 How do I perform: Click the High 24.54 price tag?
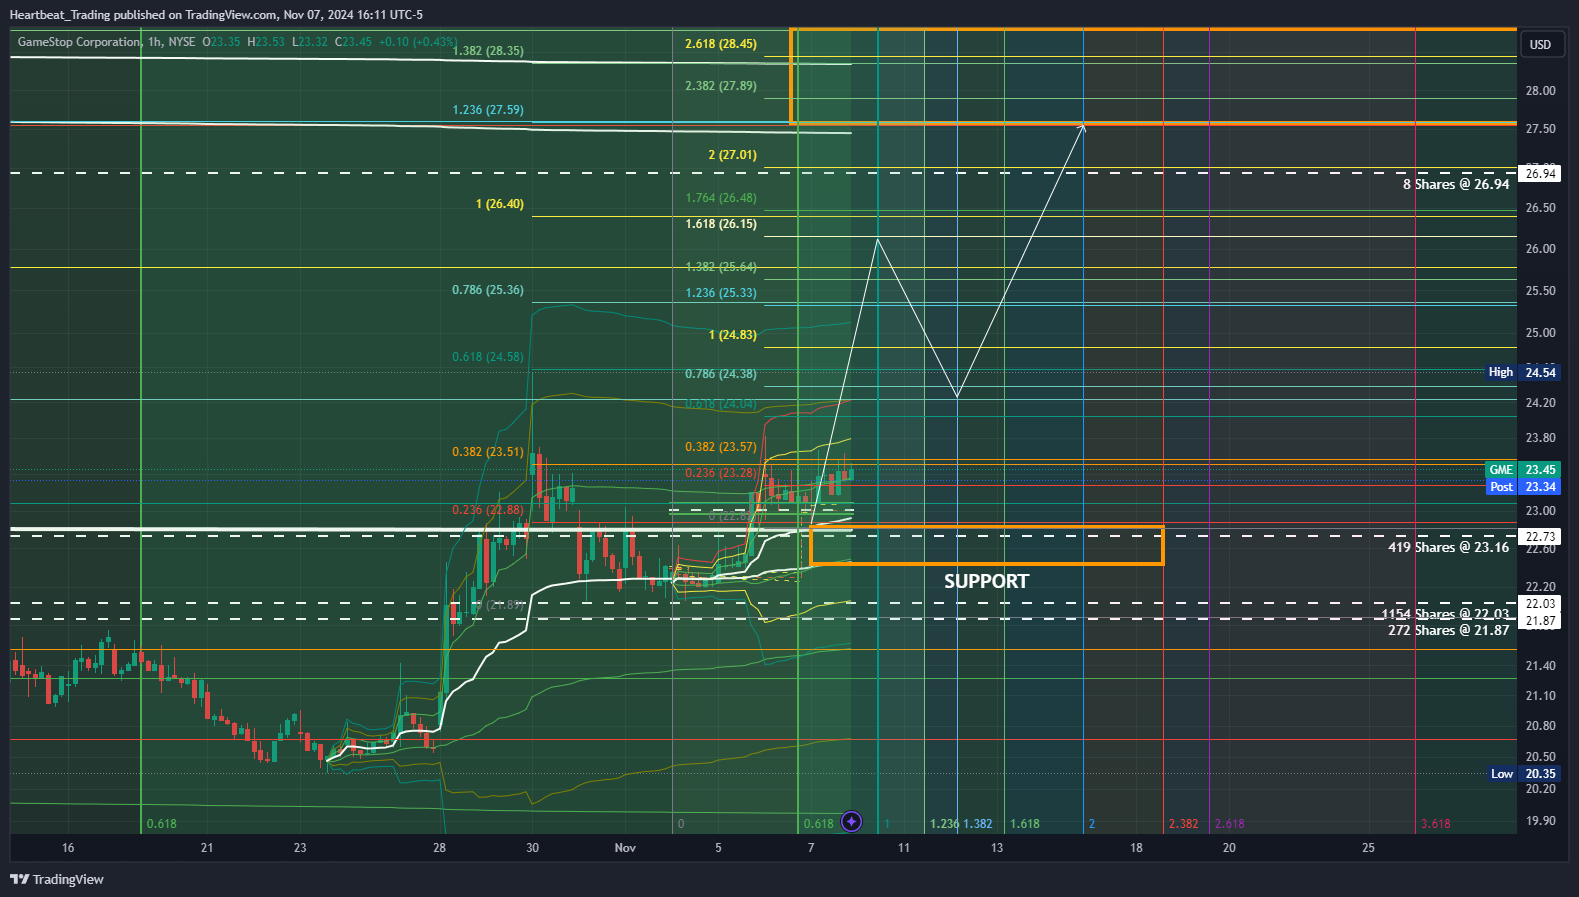coord(1522,372)
